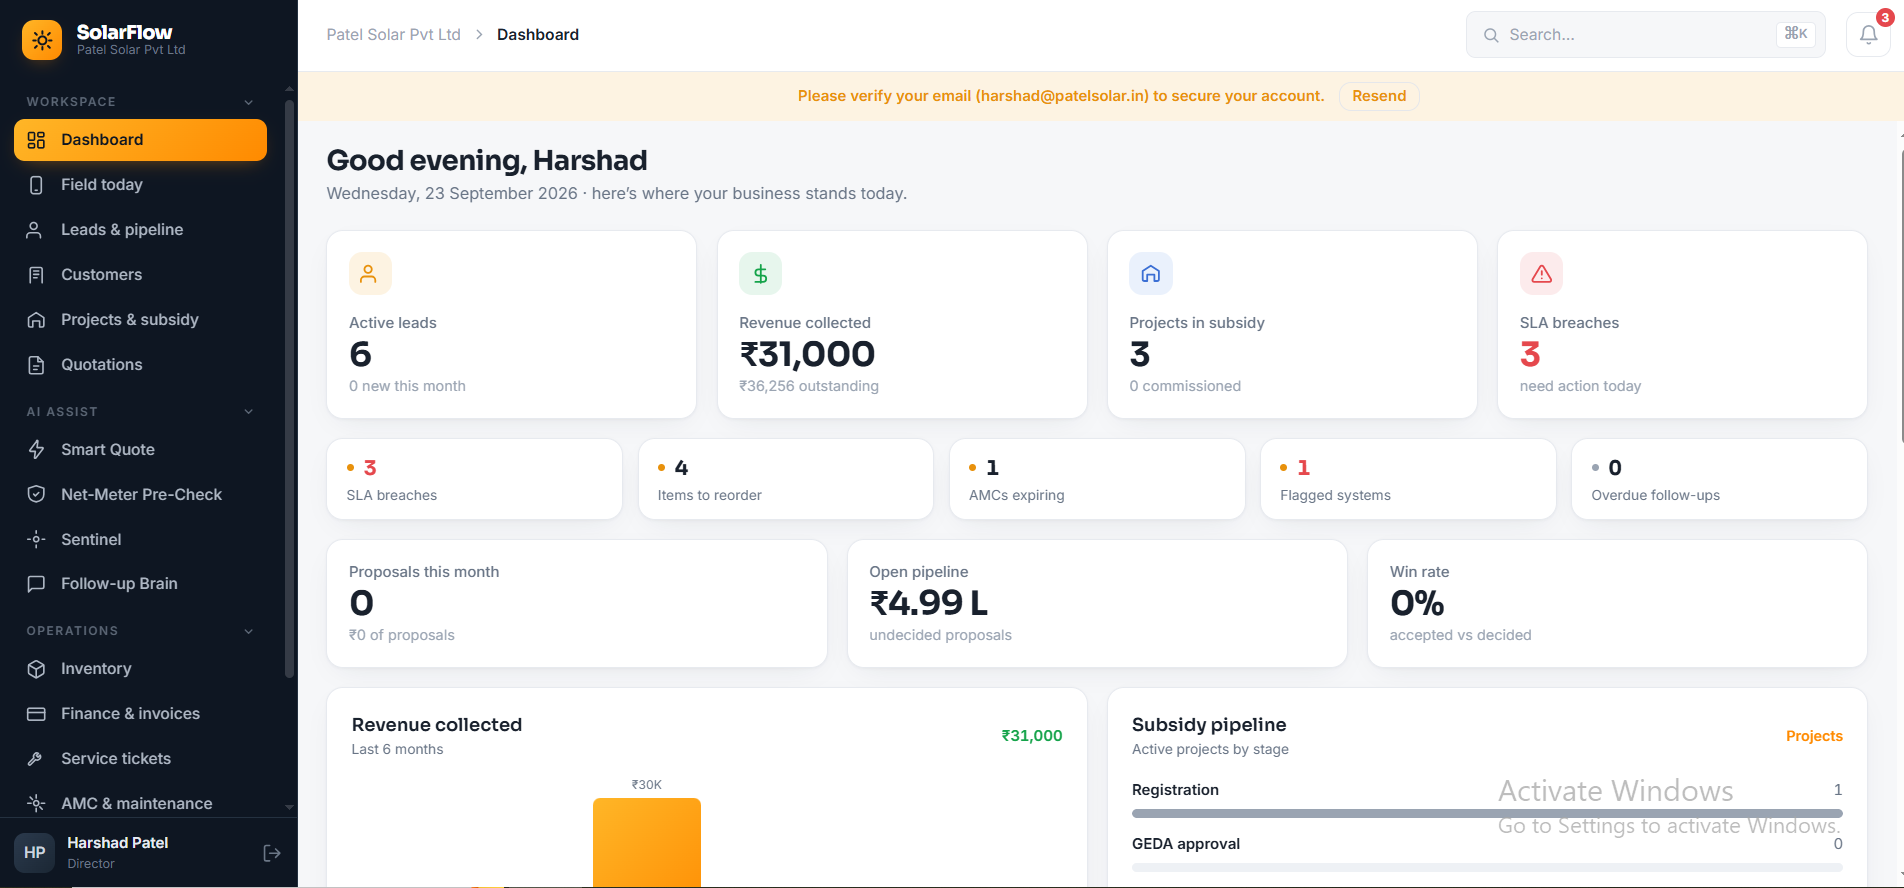This screenshot has width=1904, height=888.
Task: Click the Net-Meter Pre-Check shield icon
Action: (x=36, y=494)
